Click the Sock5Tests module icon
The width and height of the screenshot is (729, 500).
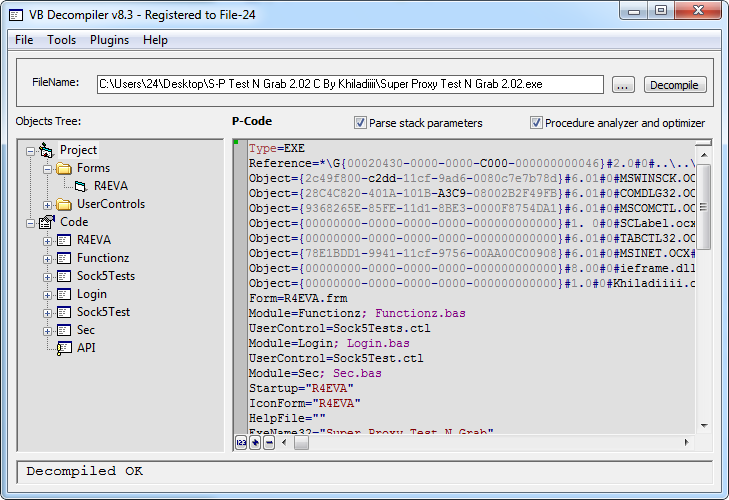click(64, 276)
